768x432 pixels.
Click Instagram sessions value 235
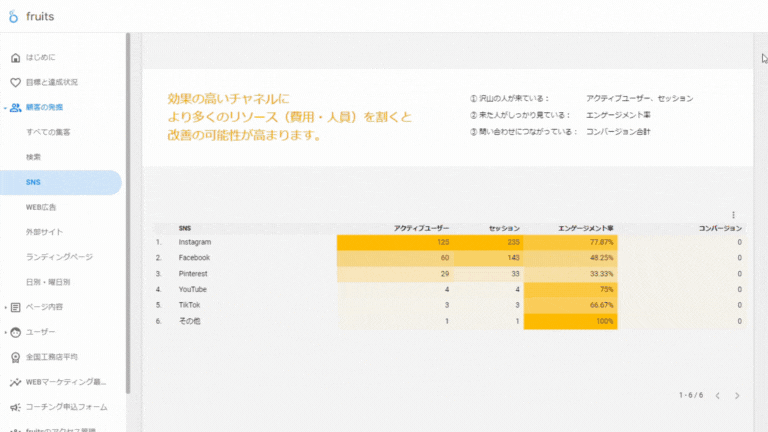click(513, 242)
